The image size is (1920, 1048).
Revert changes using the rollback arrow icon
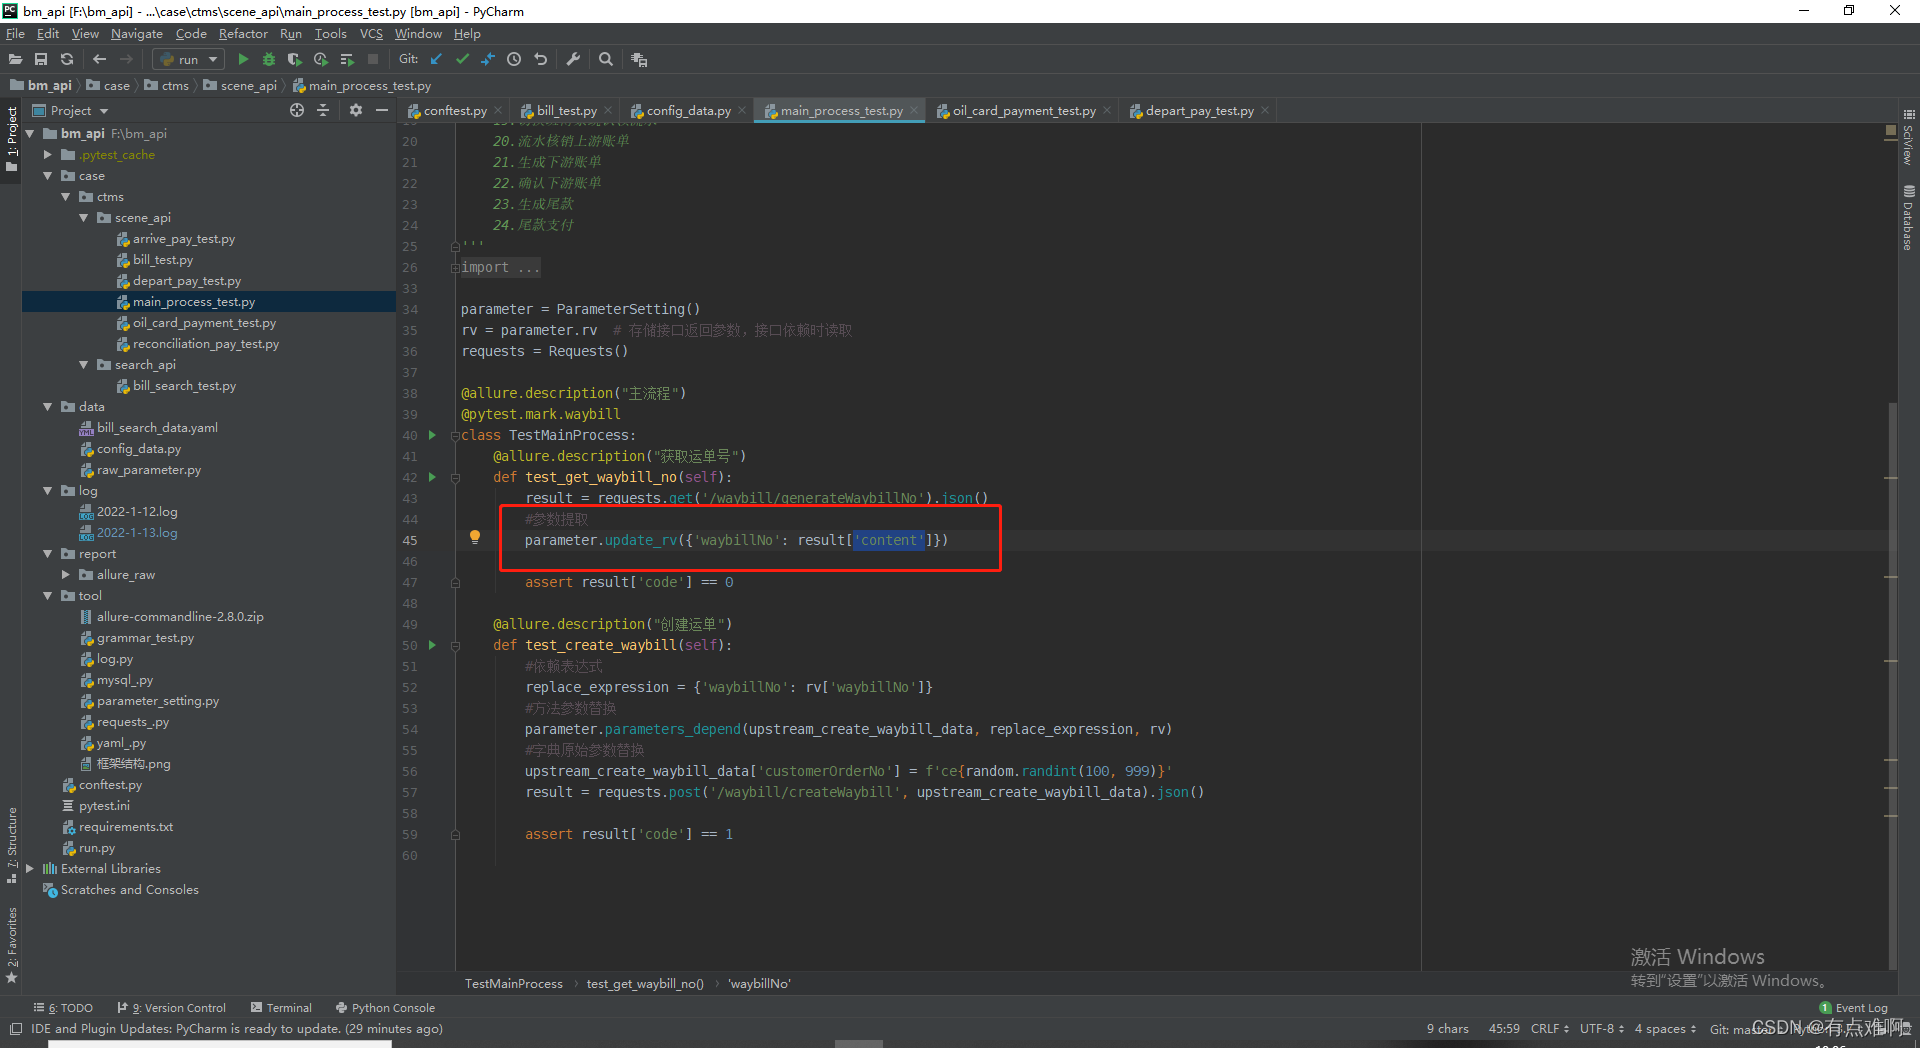(540, 59)
